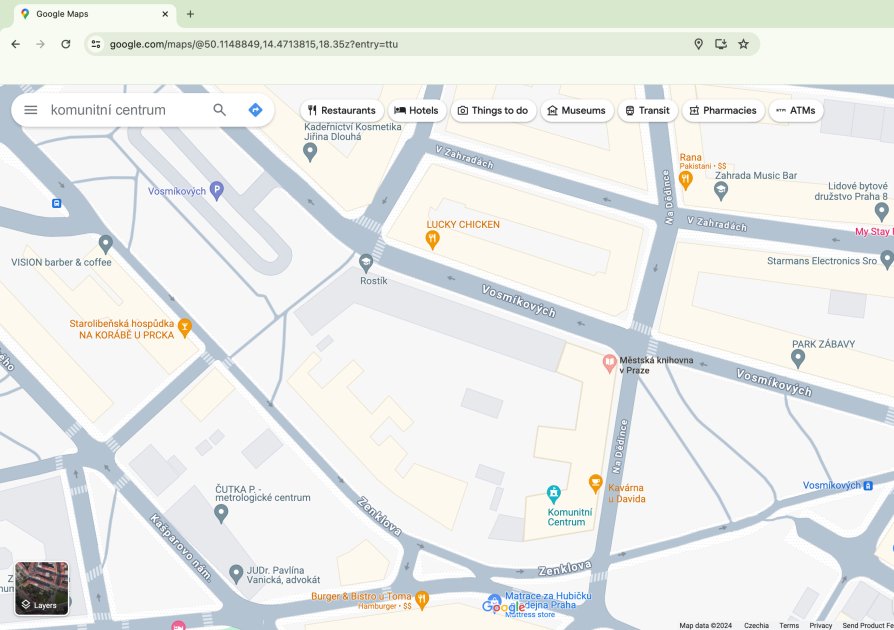The height and width of the screenshot is (630, 894).
Task: Bookmark this page with the star icon
Action: 743,44
